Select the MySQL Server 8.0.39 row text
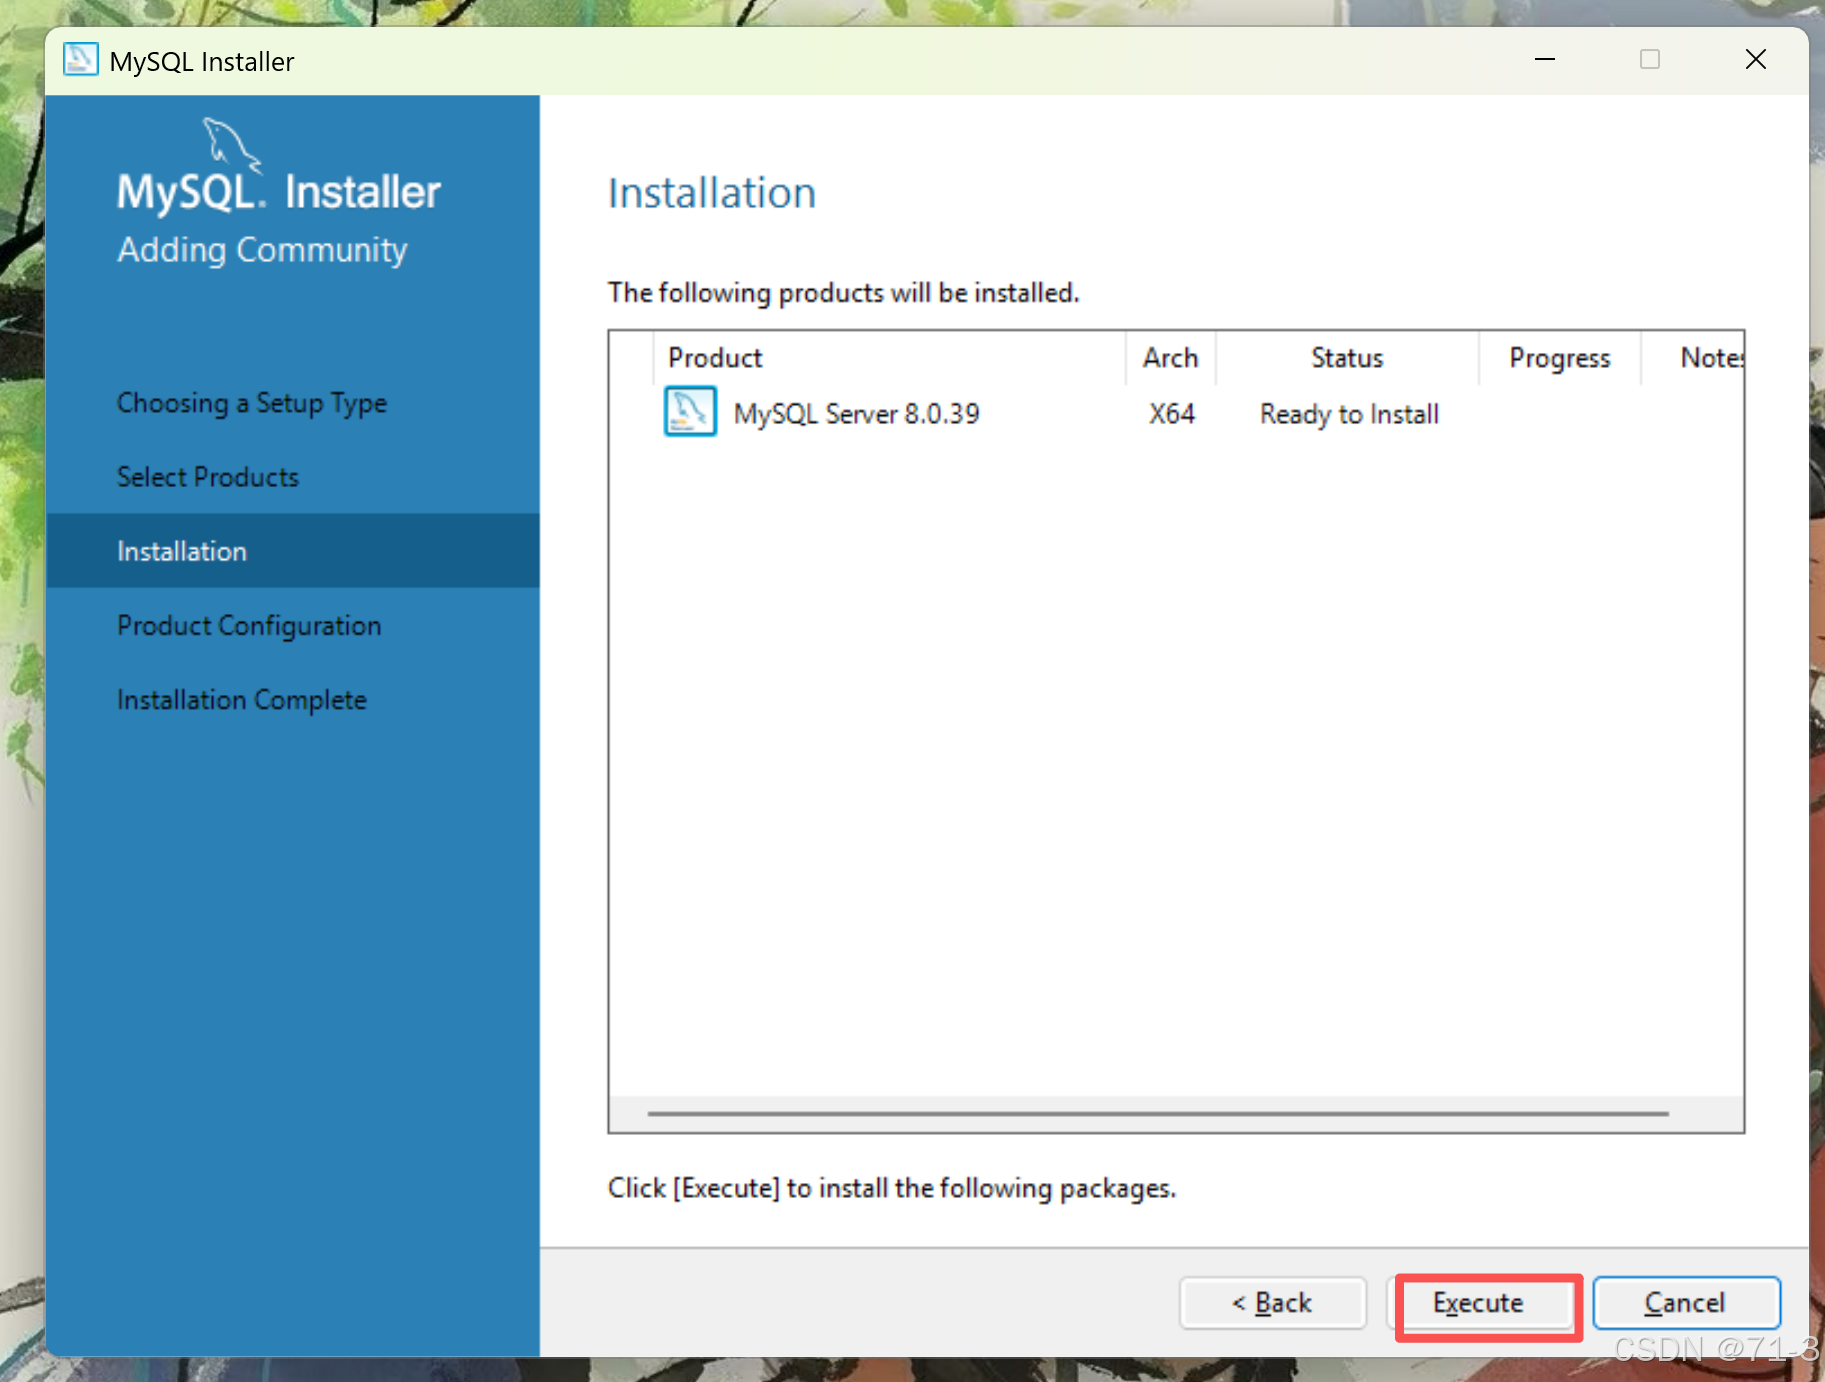1825x1382 pixels. click(857, 414)
